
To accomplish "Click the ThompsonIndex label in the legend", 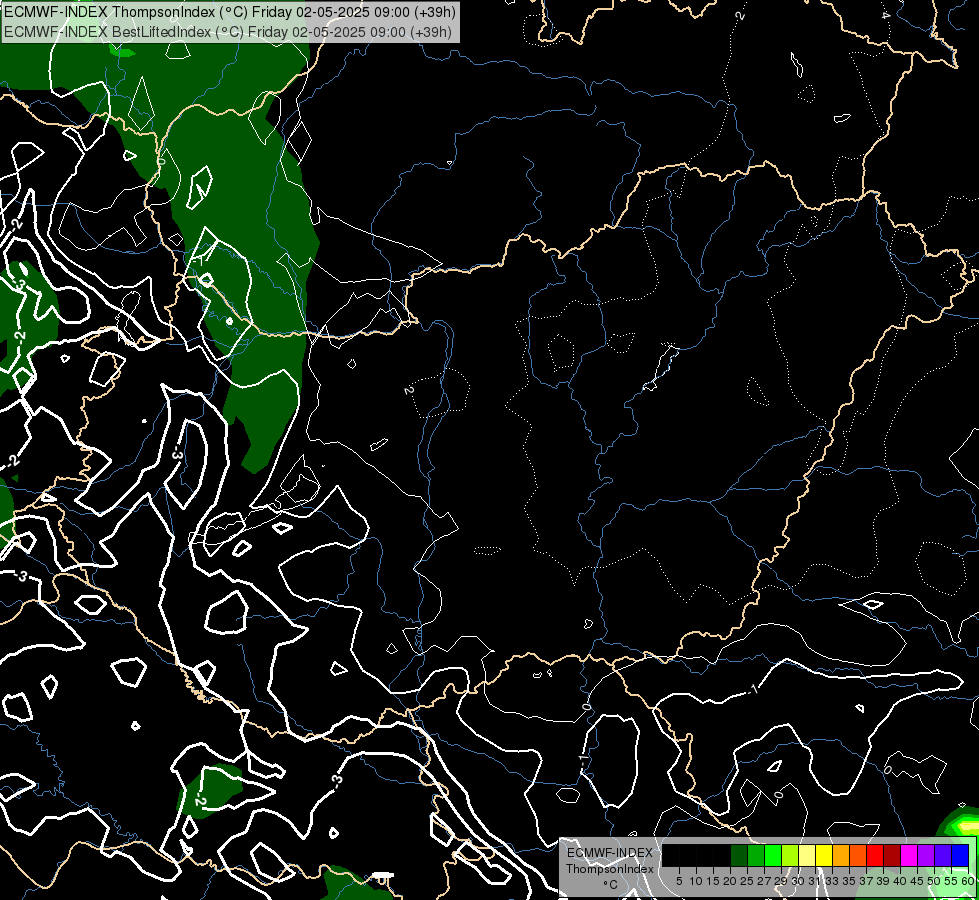I will pos(610,869).
